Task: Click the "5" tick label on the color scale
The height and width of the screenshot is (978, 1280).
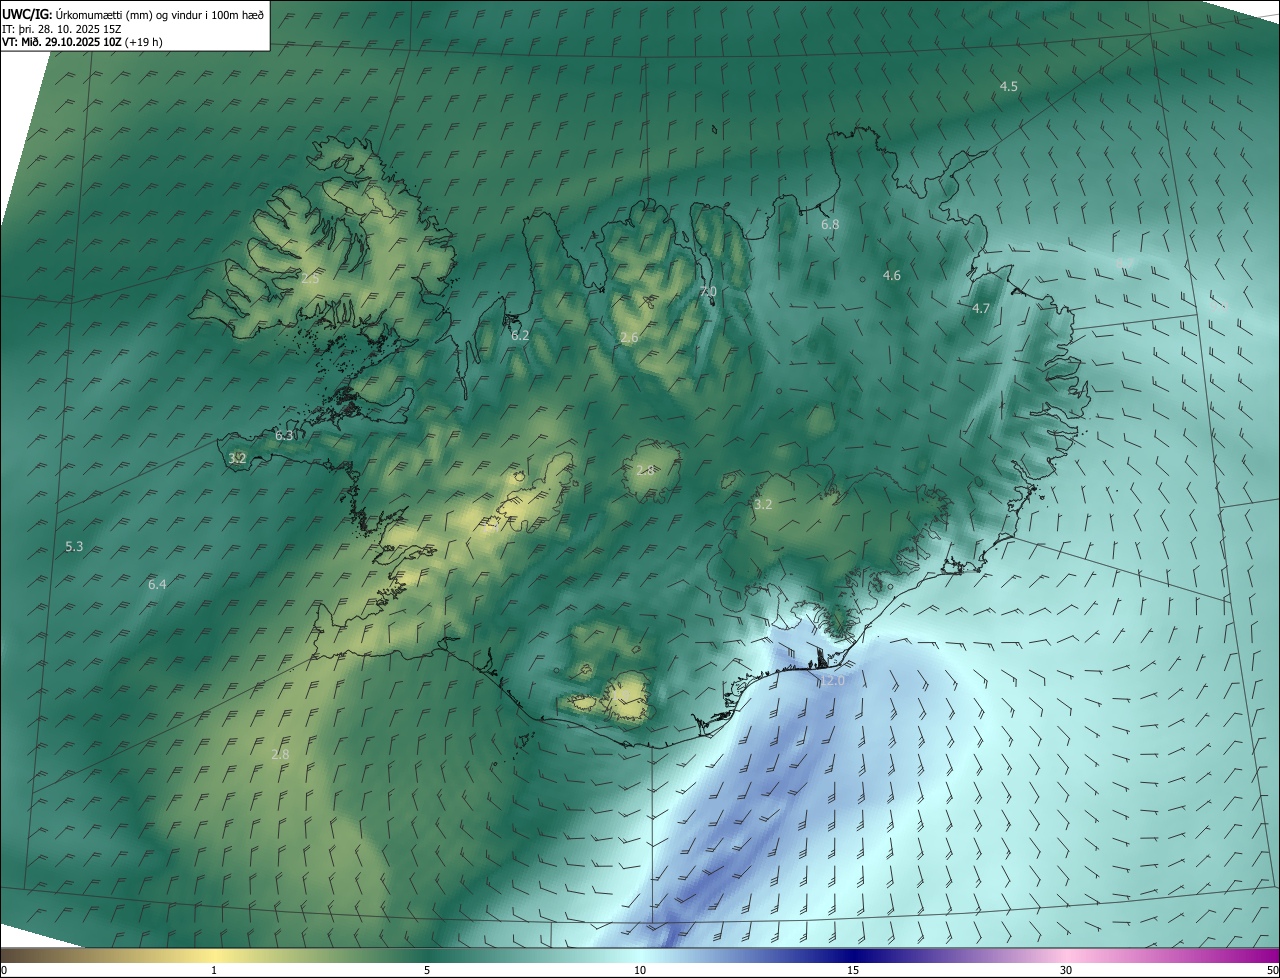Action: point(427,971)
